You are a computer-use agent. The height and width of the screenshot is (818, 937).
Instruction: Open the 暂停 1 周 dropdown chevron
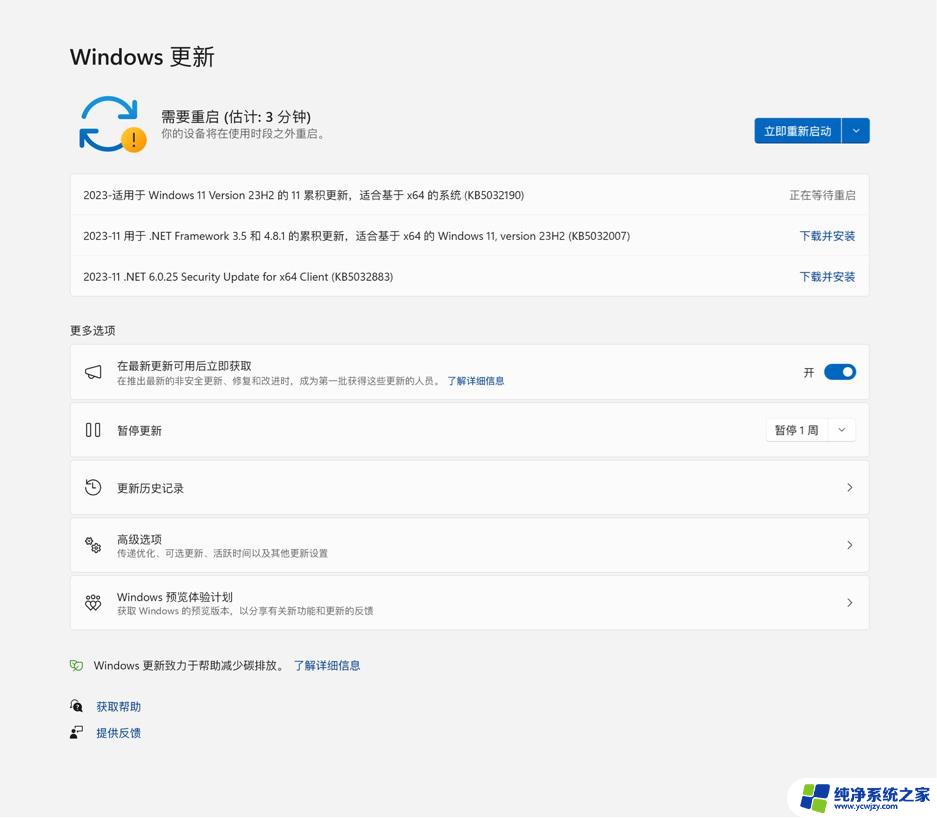841,430
